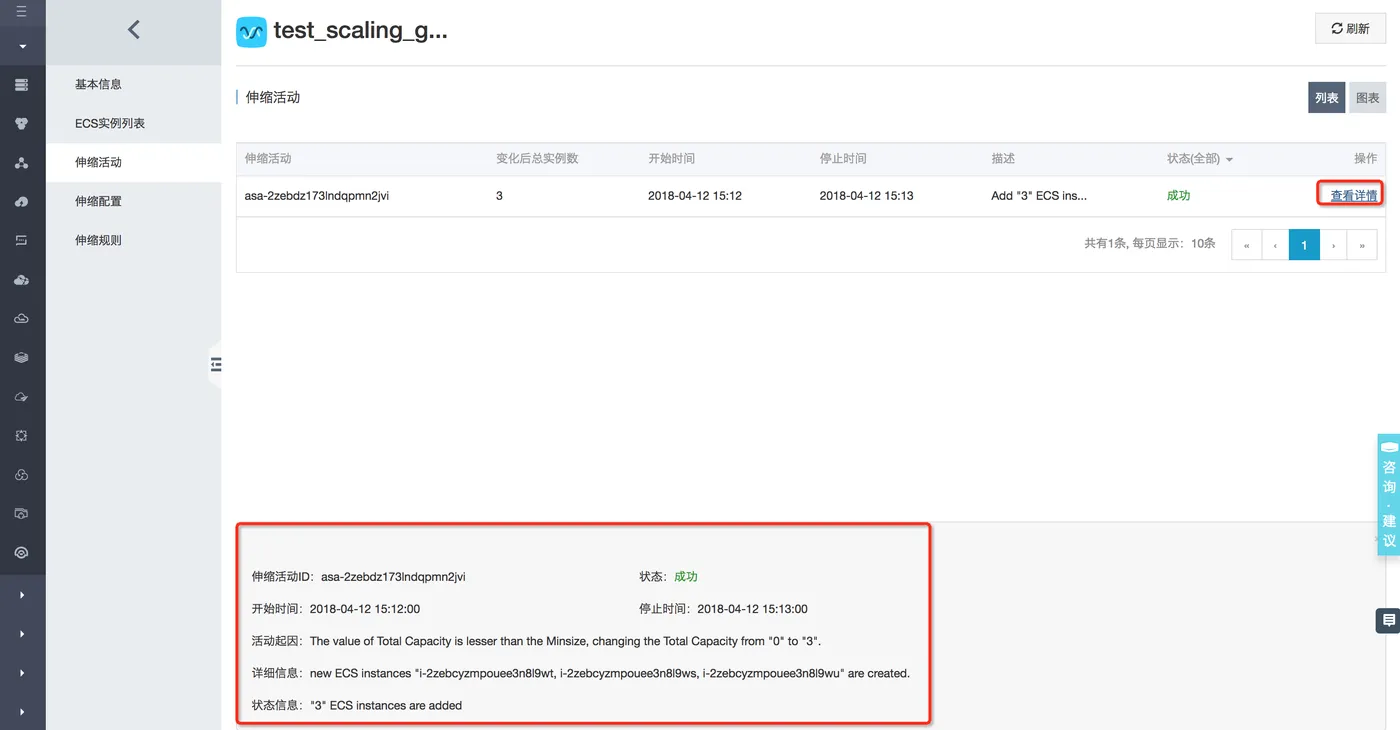Click detail start time 2018-04-12 15:12:00

pyautogui.click(x=365, y=609)
